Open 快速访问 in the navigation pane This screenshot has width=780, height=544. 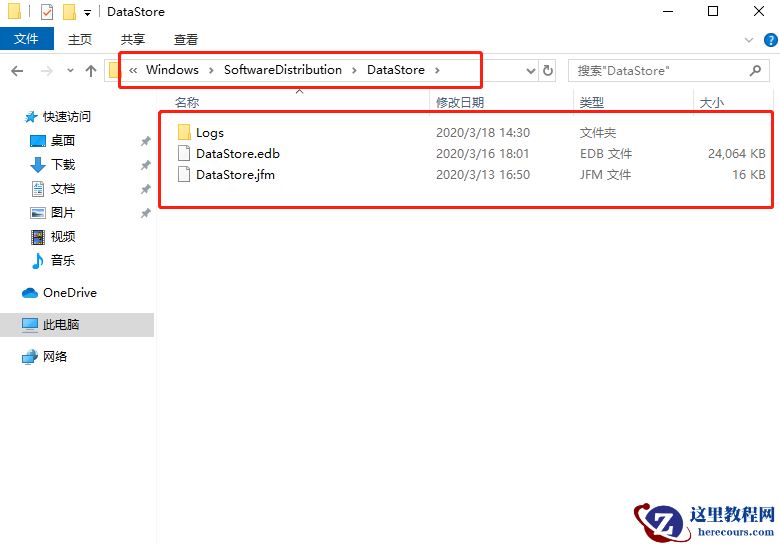67,117
